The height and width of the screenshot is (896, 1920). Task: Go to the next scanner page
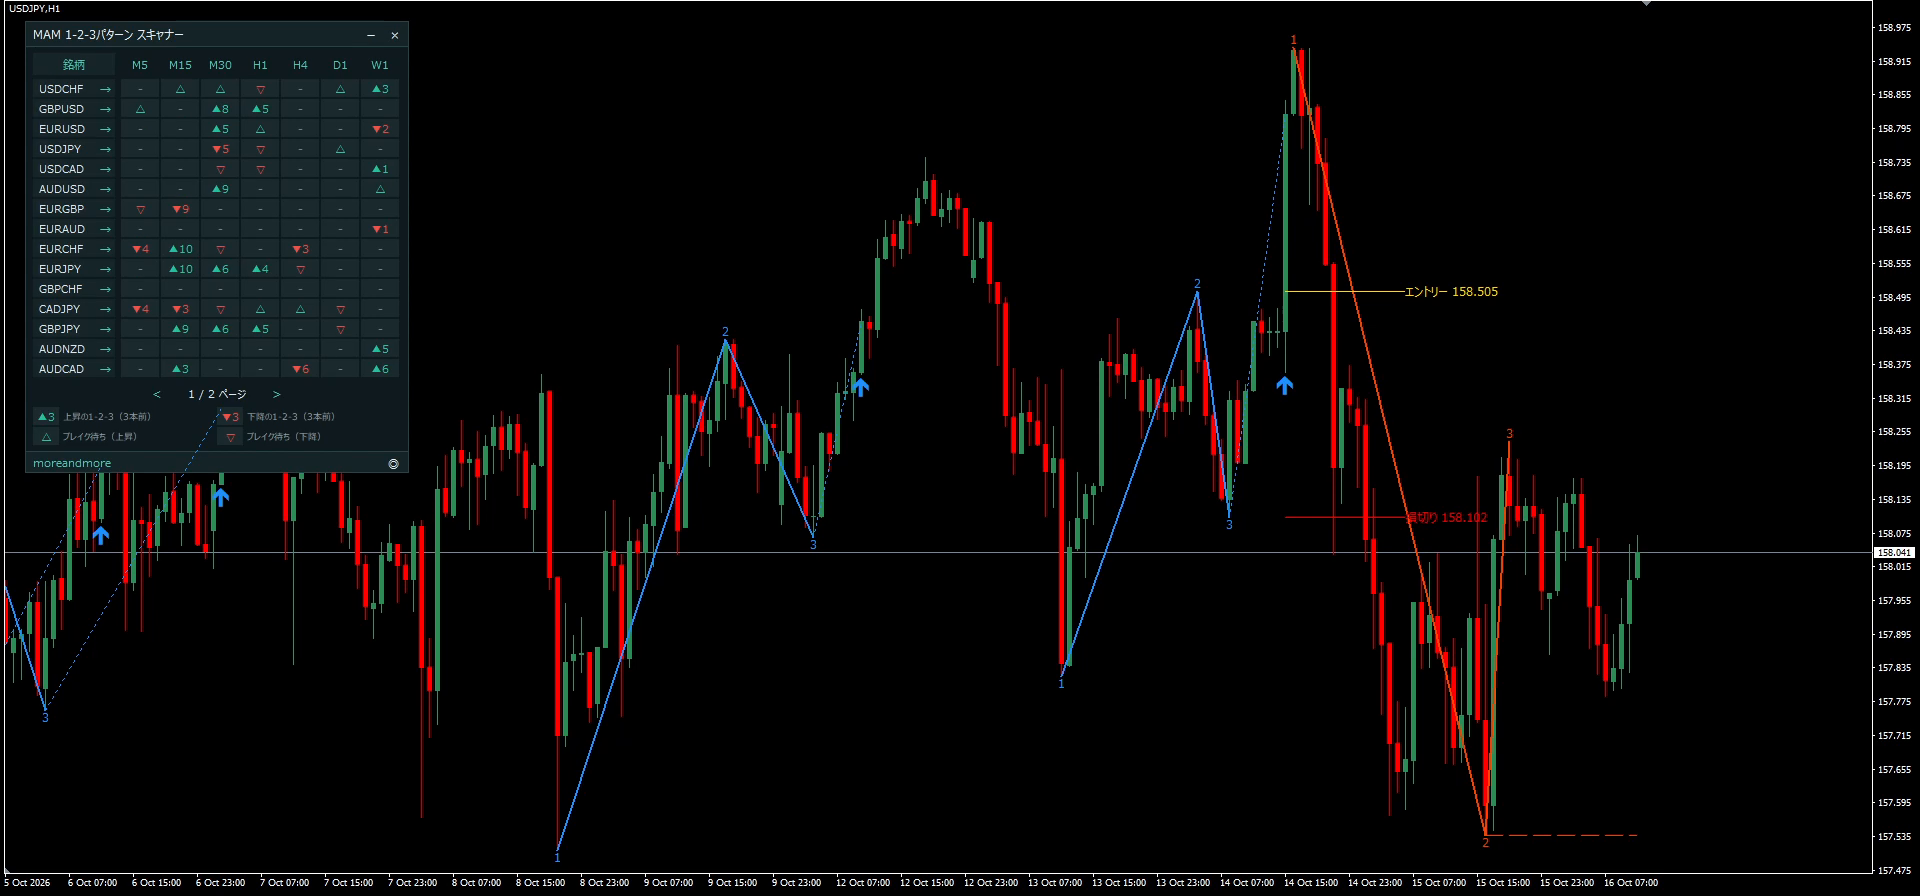277,394
